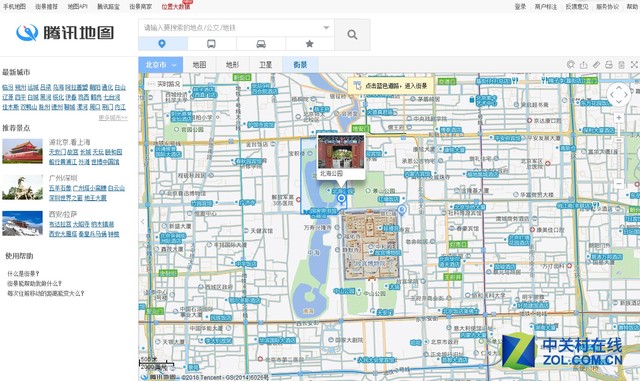Enter fullscreen map with expand icon
The image size is (640, 381).
coord(634,65)
